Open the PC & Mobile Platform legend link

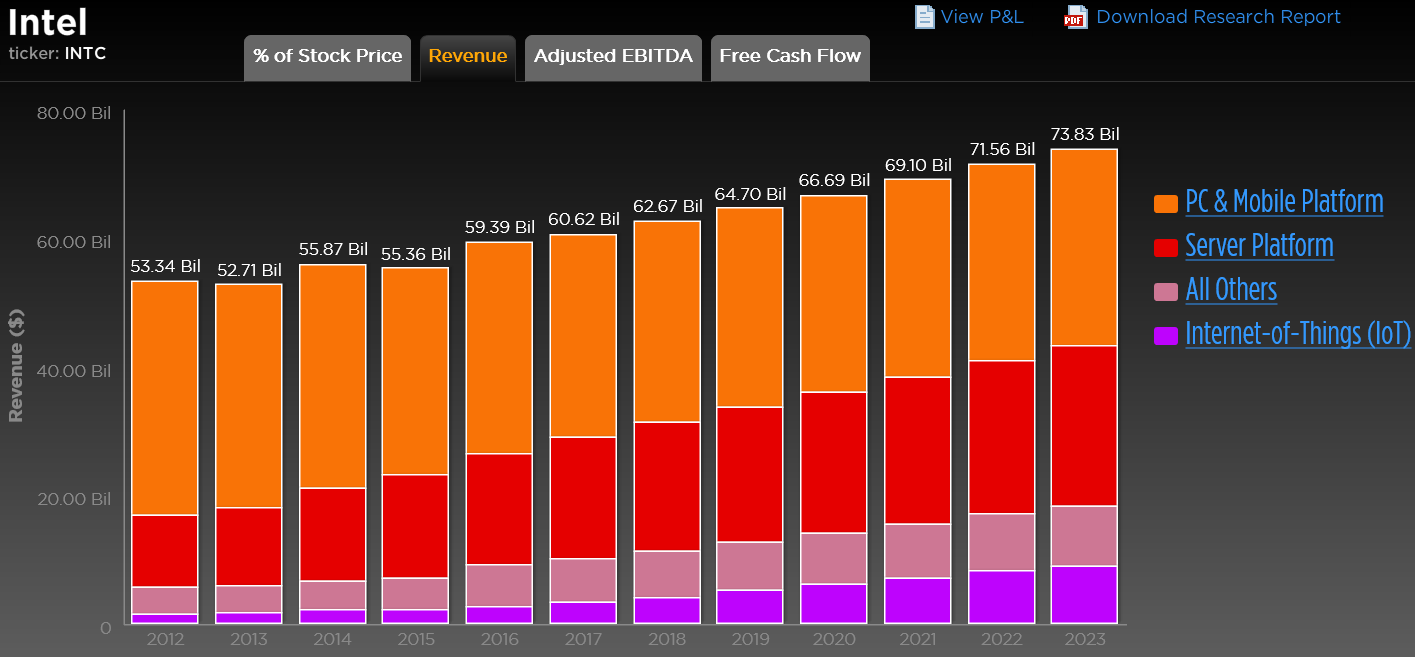pyautogui.click(x=1284, y=202)
